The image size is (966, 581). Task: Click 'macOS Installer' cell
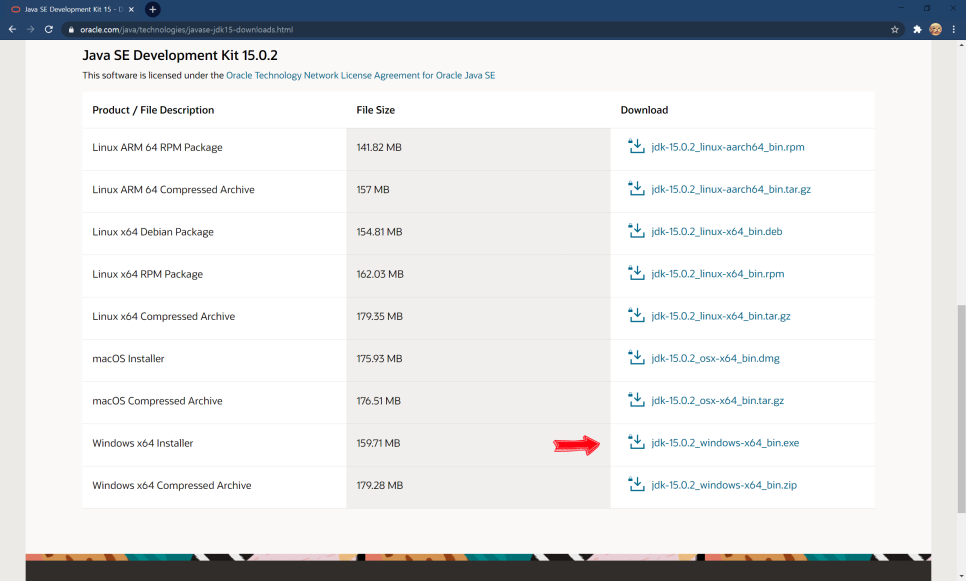[128, 359]
